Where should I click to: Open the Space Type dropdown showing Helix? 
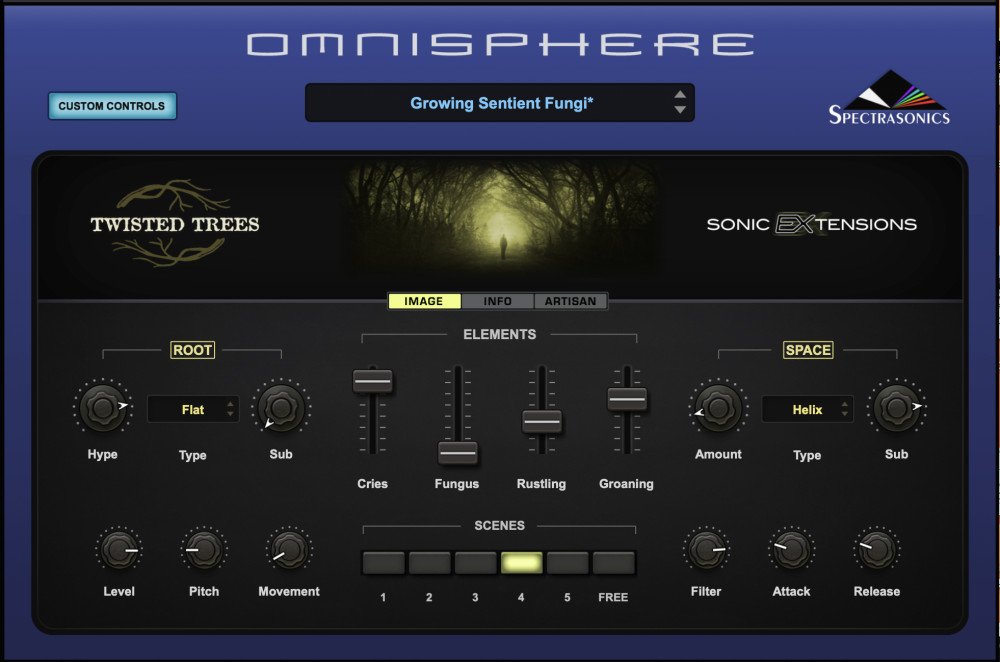click(807, 409)
